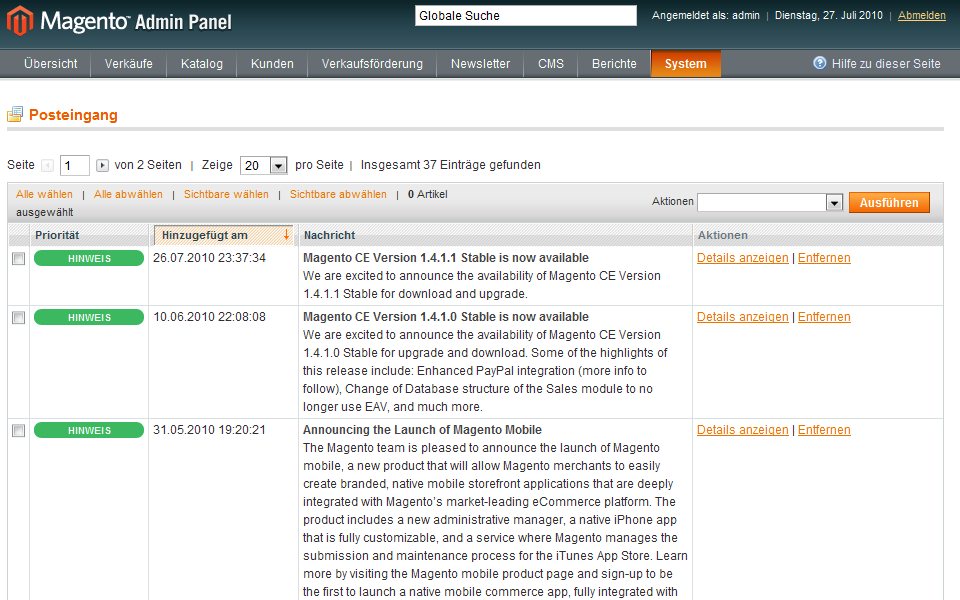Click 'Insgesamt 37 Einträge gefunden' text
This screenshot has width=960, height=600.
click(x=451, y=165)
